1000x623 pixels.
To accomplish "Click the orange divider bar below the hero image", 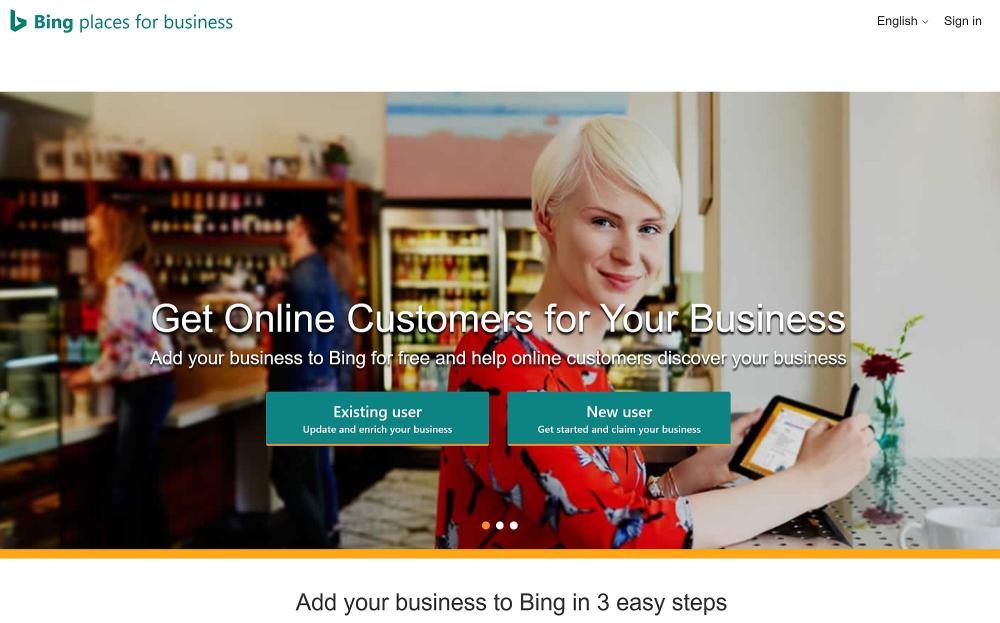I will (x=500, y=553).
